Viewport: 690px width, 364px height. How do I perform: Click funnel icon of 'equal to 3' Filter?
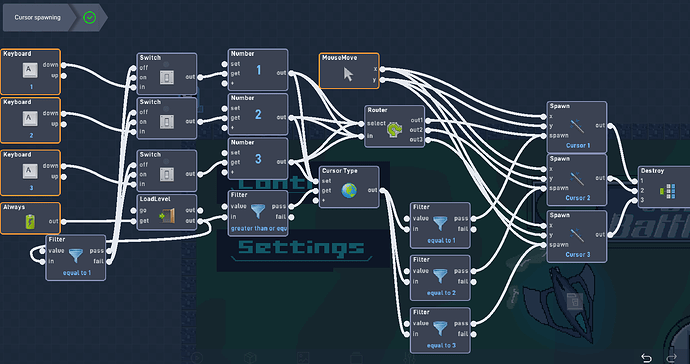coord(440,328)
